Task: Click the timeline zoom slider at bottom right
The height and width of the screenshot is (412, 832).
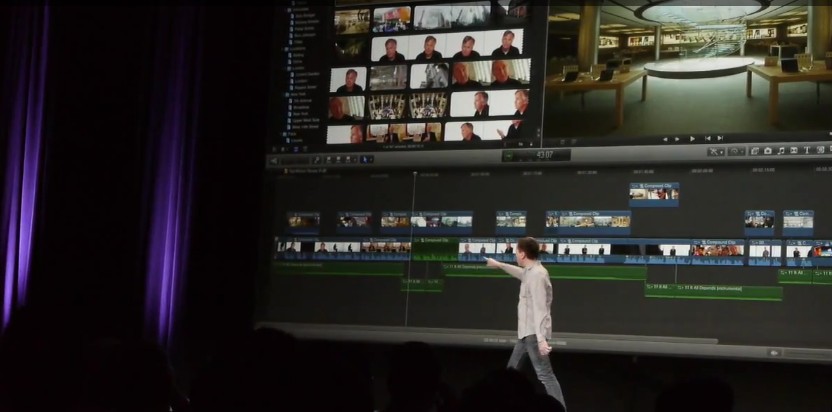Action: [807, 354]
